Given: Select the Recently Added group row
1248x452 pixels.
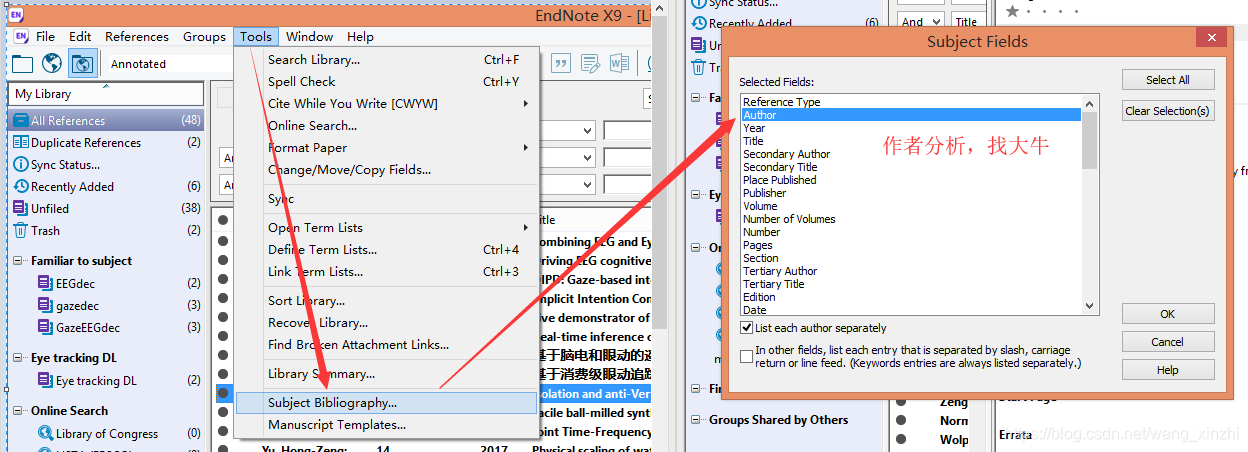Looking at the screenshot, I should [107, 187].
